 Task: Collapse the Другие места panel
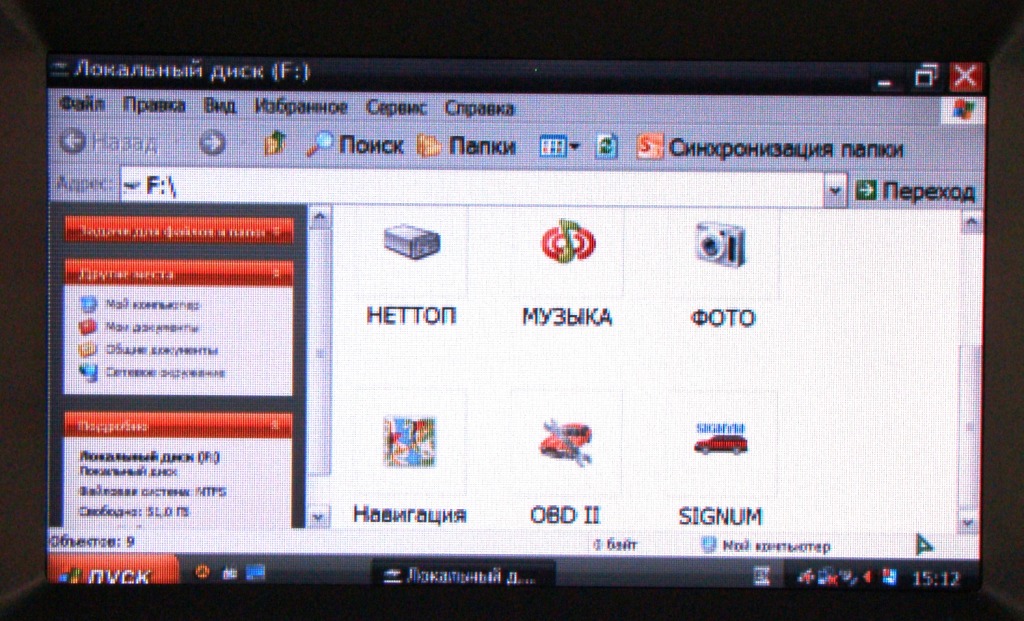(277, 273)
